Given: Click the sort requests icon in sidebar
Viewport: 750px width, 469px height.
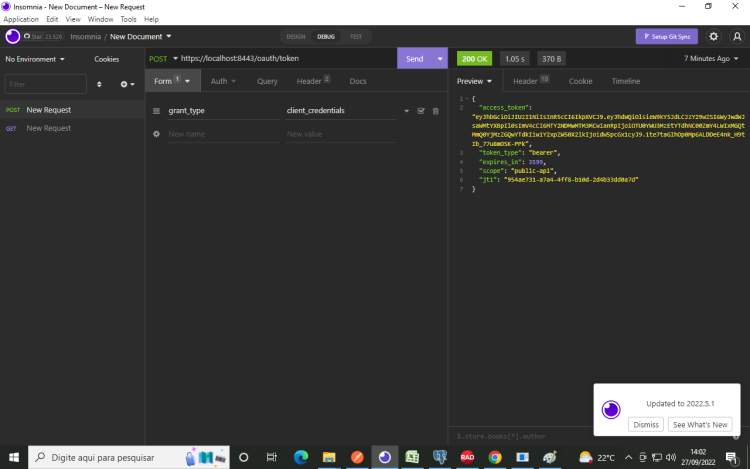Looking at the screenshot, I should [99, 84].
